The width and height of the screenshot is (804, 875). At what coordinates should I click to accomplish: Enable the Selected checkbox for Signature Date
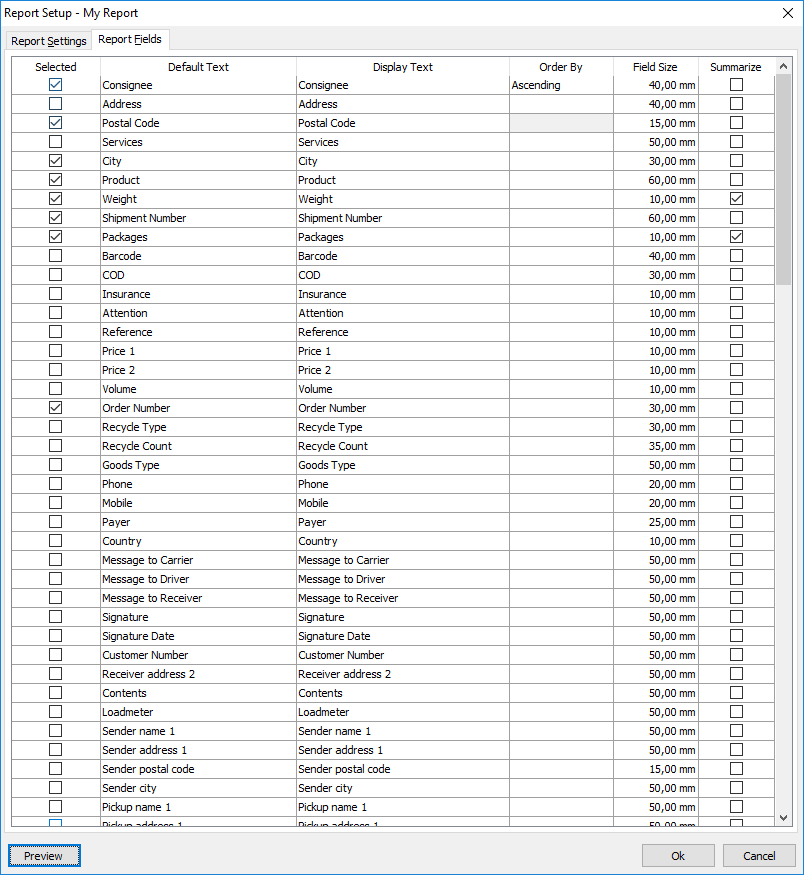[x=55, y=636]
